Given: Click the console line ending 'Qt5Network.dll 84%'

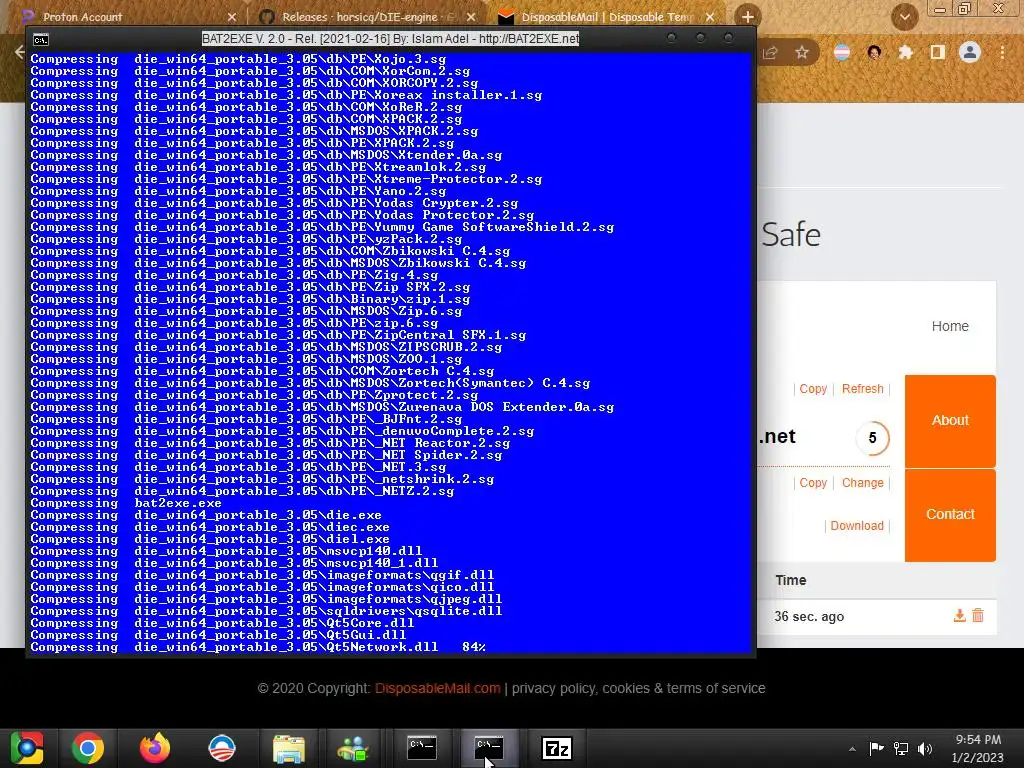Looking at the screenshot, I should [x=258, y=647].
